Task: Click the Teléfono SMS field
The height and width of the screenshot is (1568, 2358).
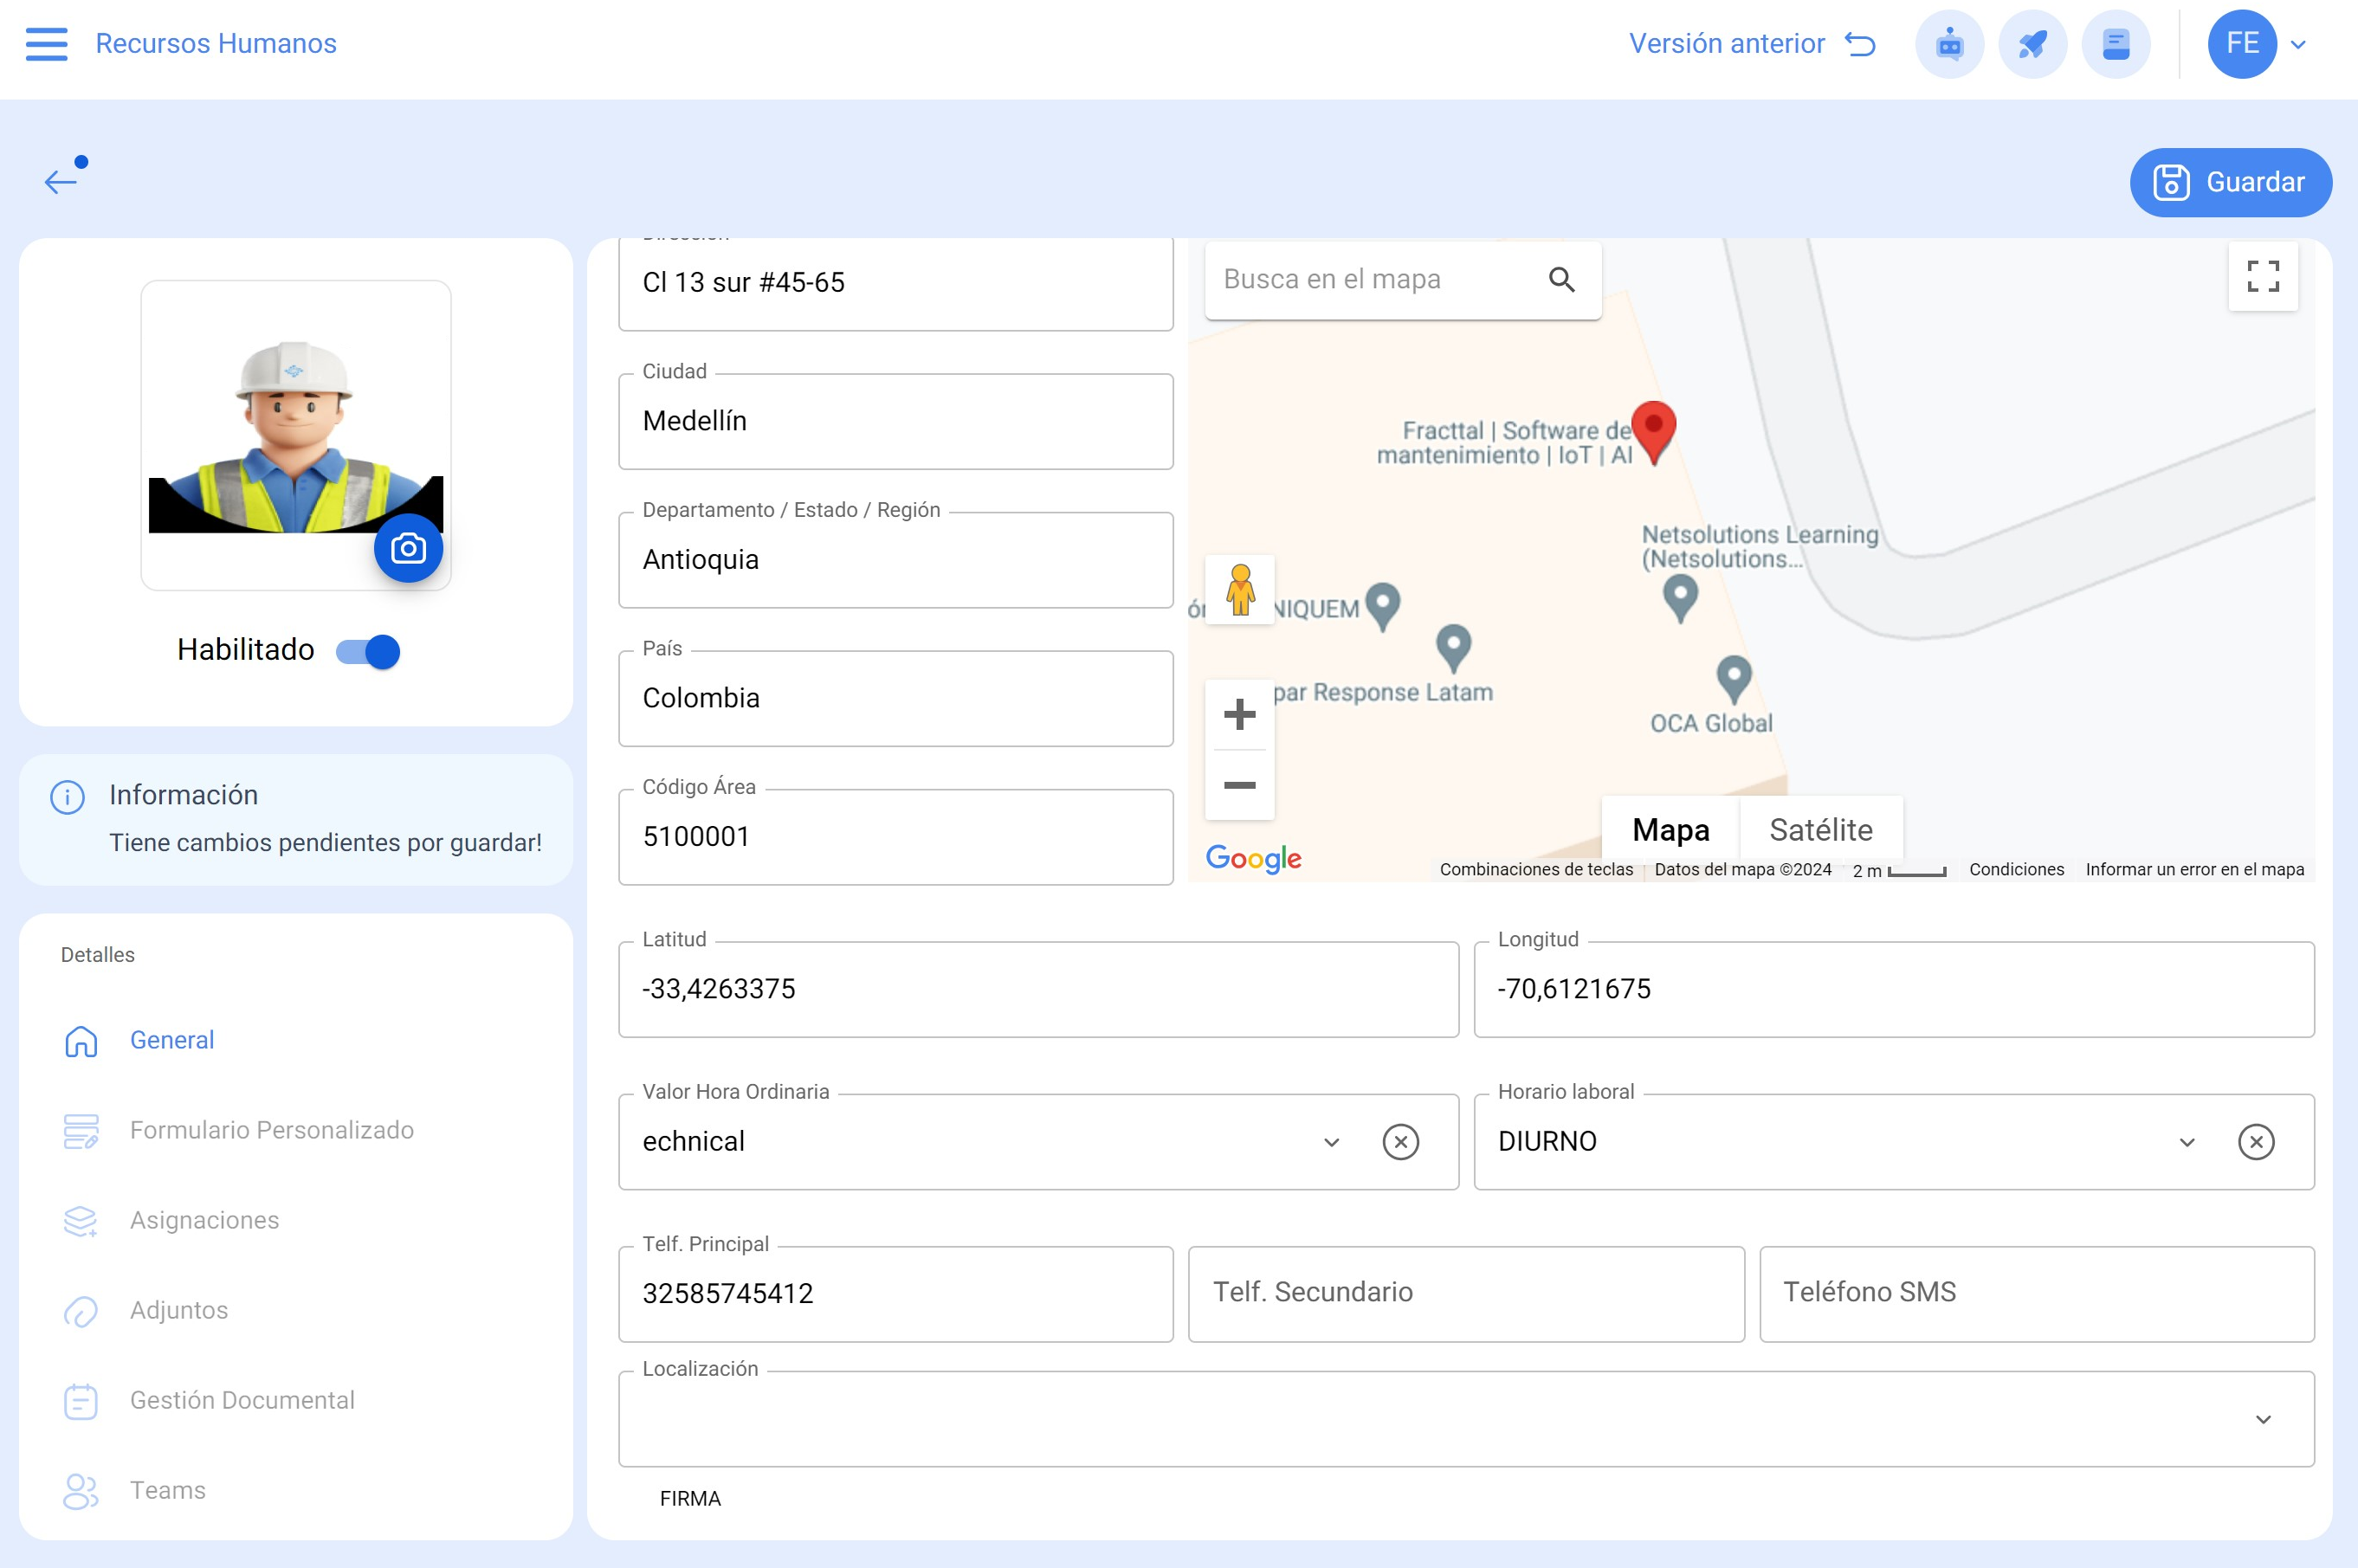Action: (2036, 1294)
